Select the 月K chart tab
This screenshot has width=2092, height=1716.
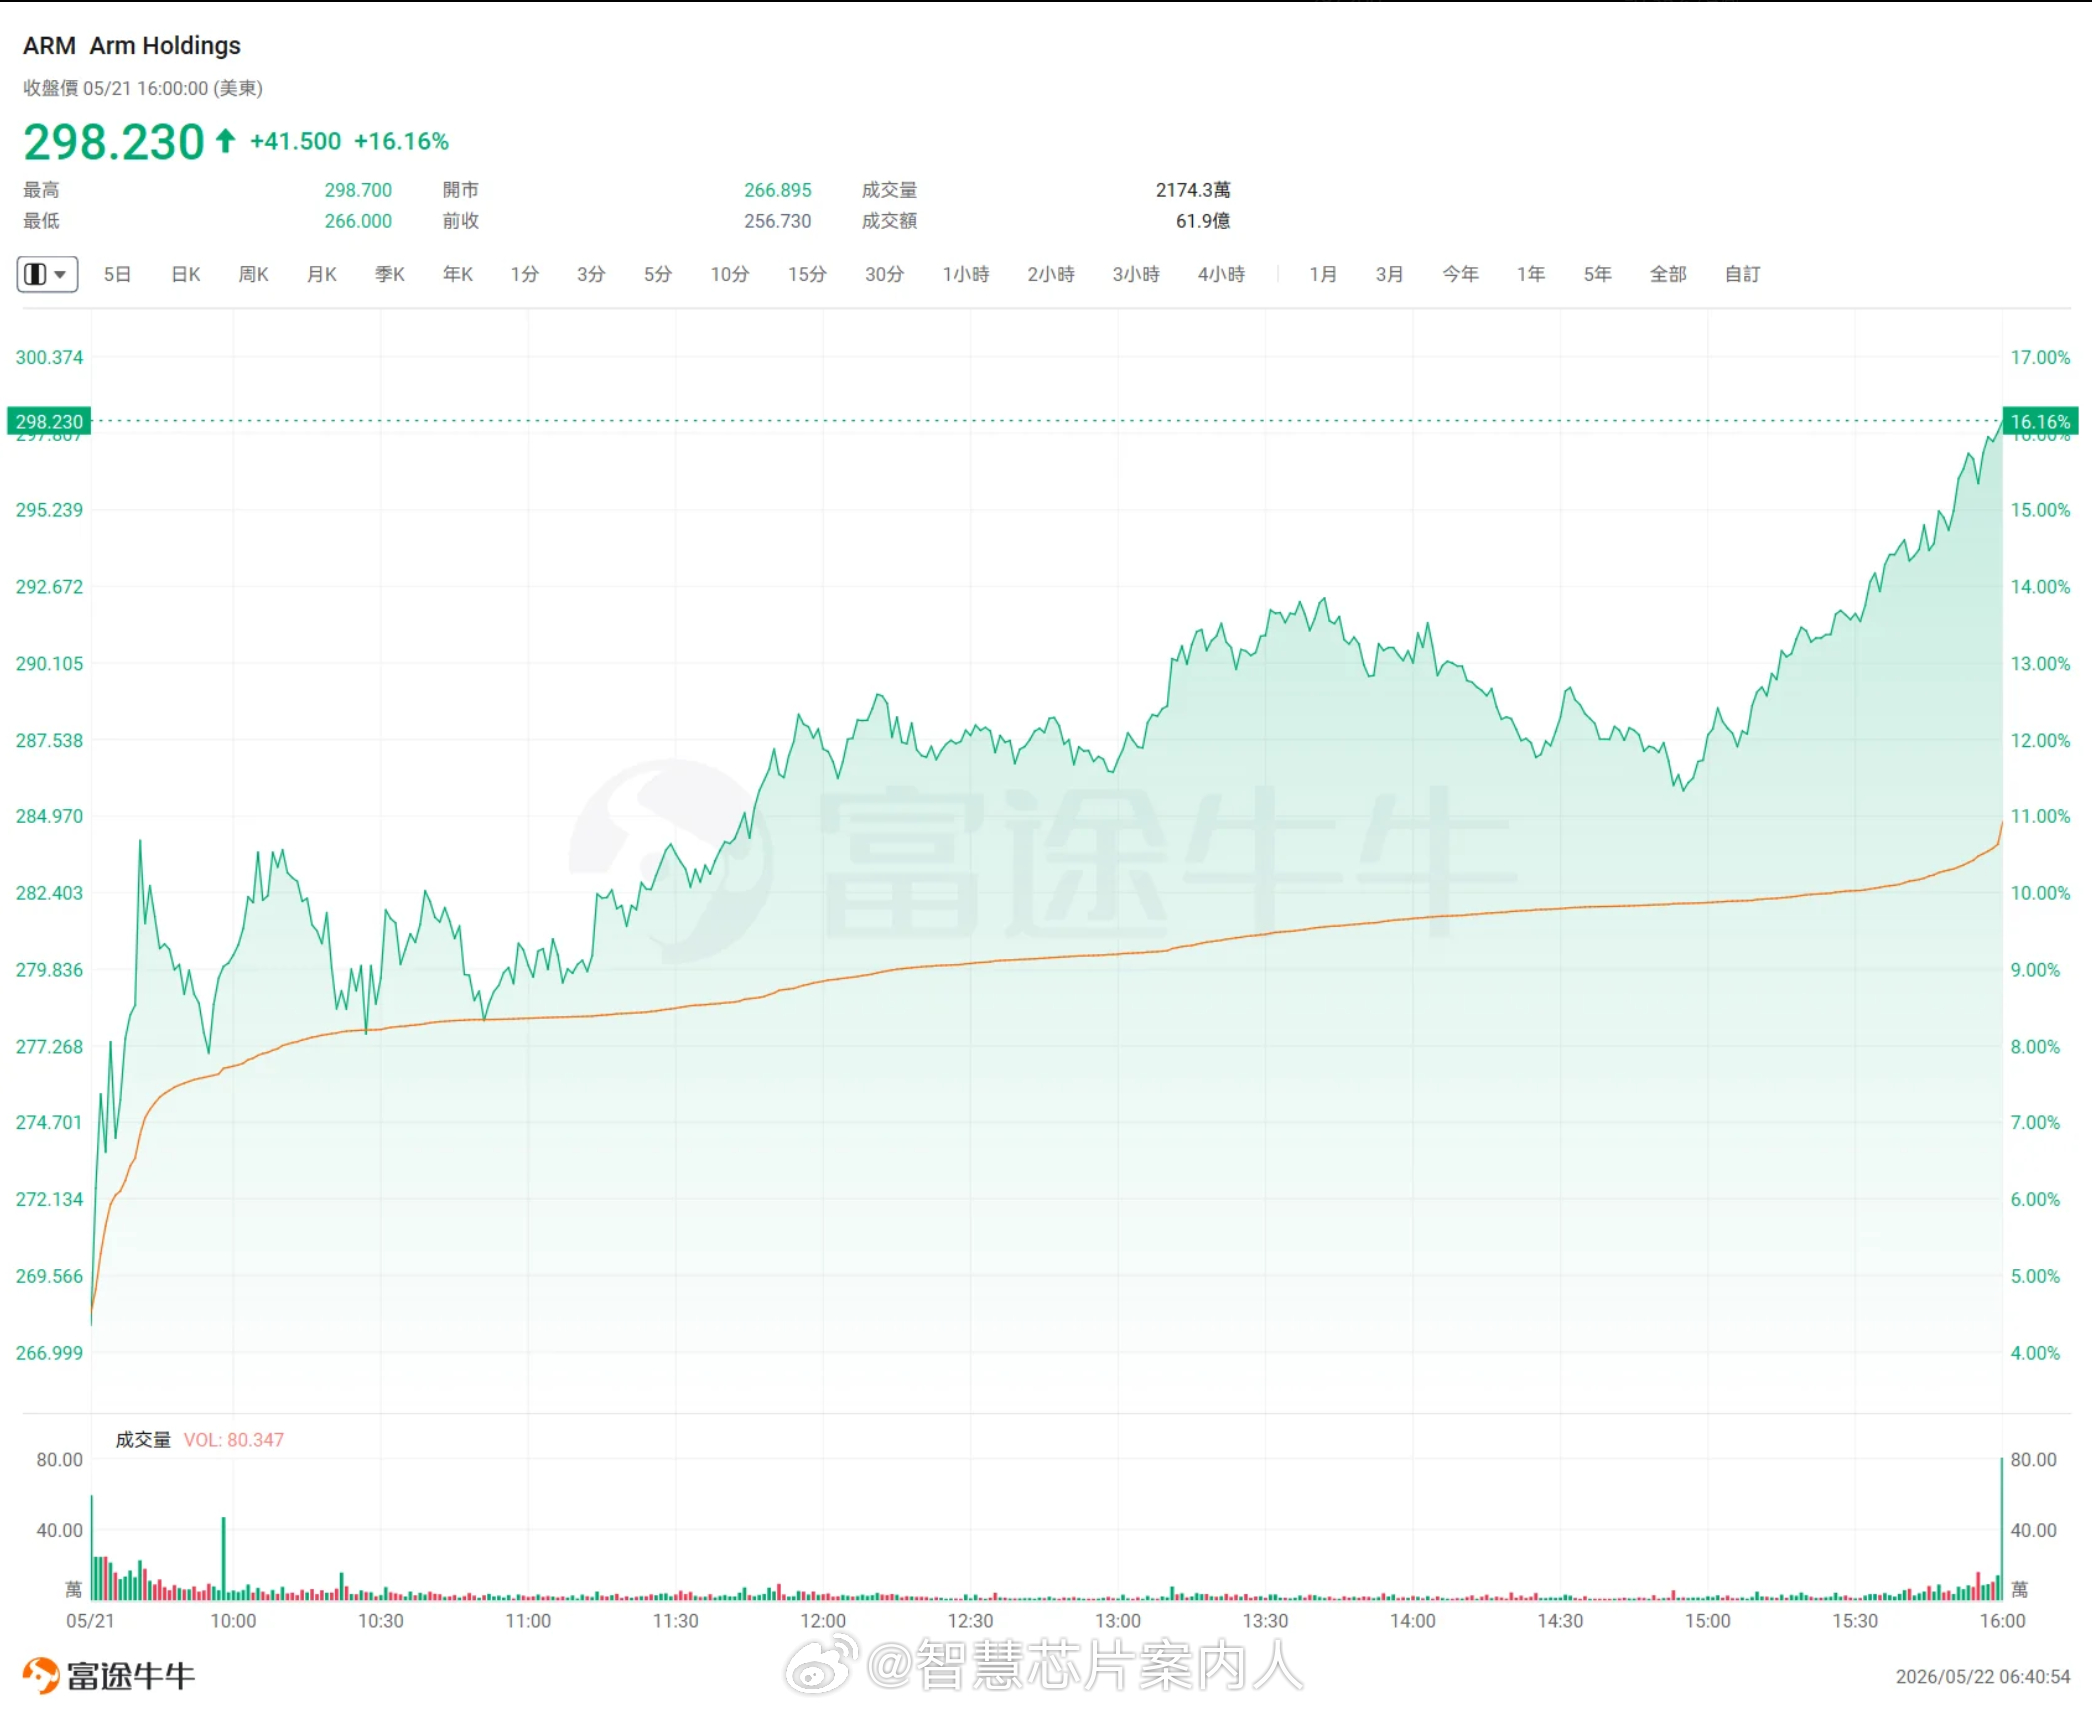321,274
